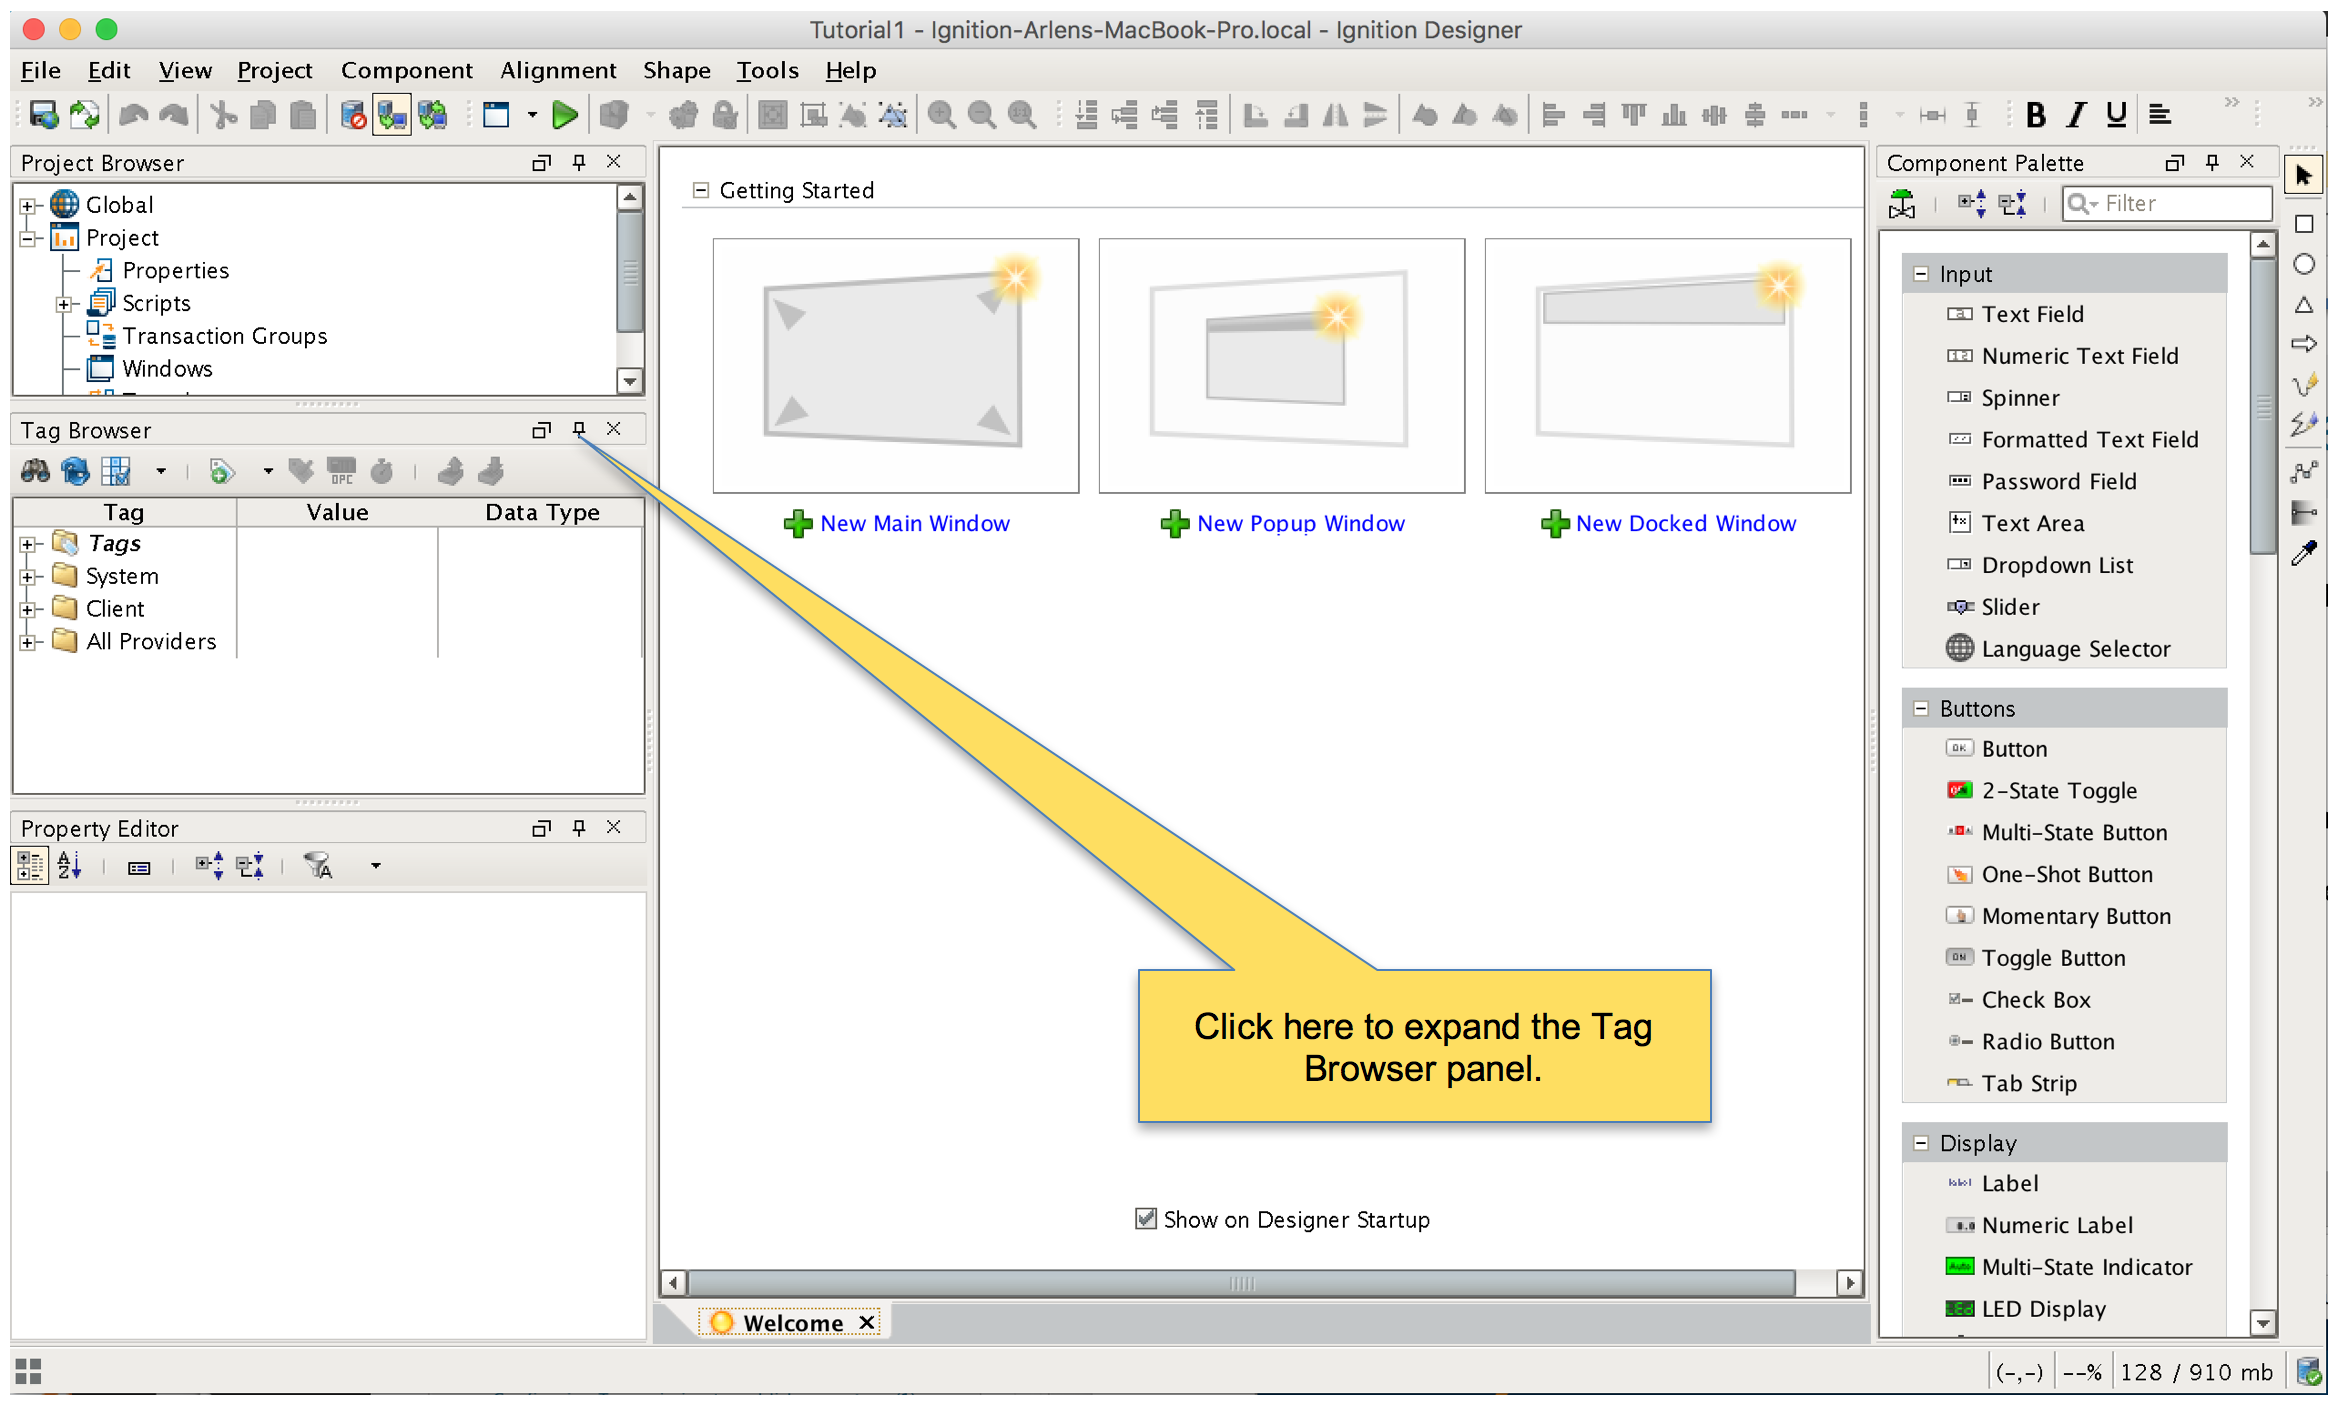Click the Update Project refresh icon
This screenshot has width=2338, height=1406.
(84, 115)
